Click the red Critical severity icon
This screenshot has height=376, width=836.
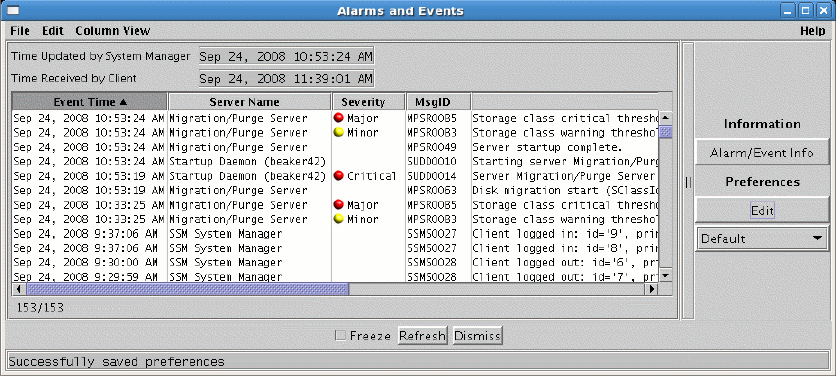click(339, 176)
